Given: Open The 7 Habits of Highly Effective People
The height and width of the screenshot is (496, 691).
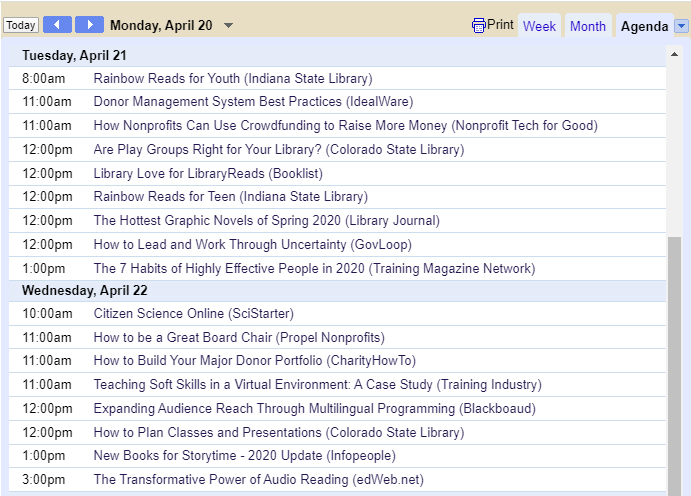Looking at the screenshot, I should pyautogui.click(x=314, y=269).
